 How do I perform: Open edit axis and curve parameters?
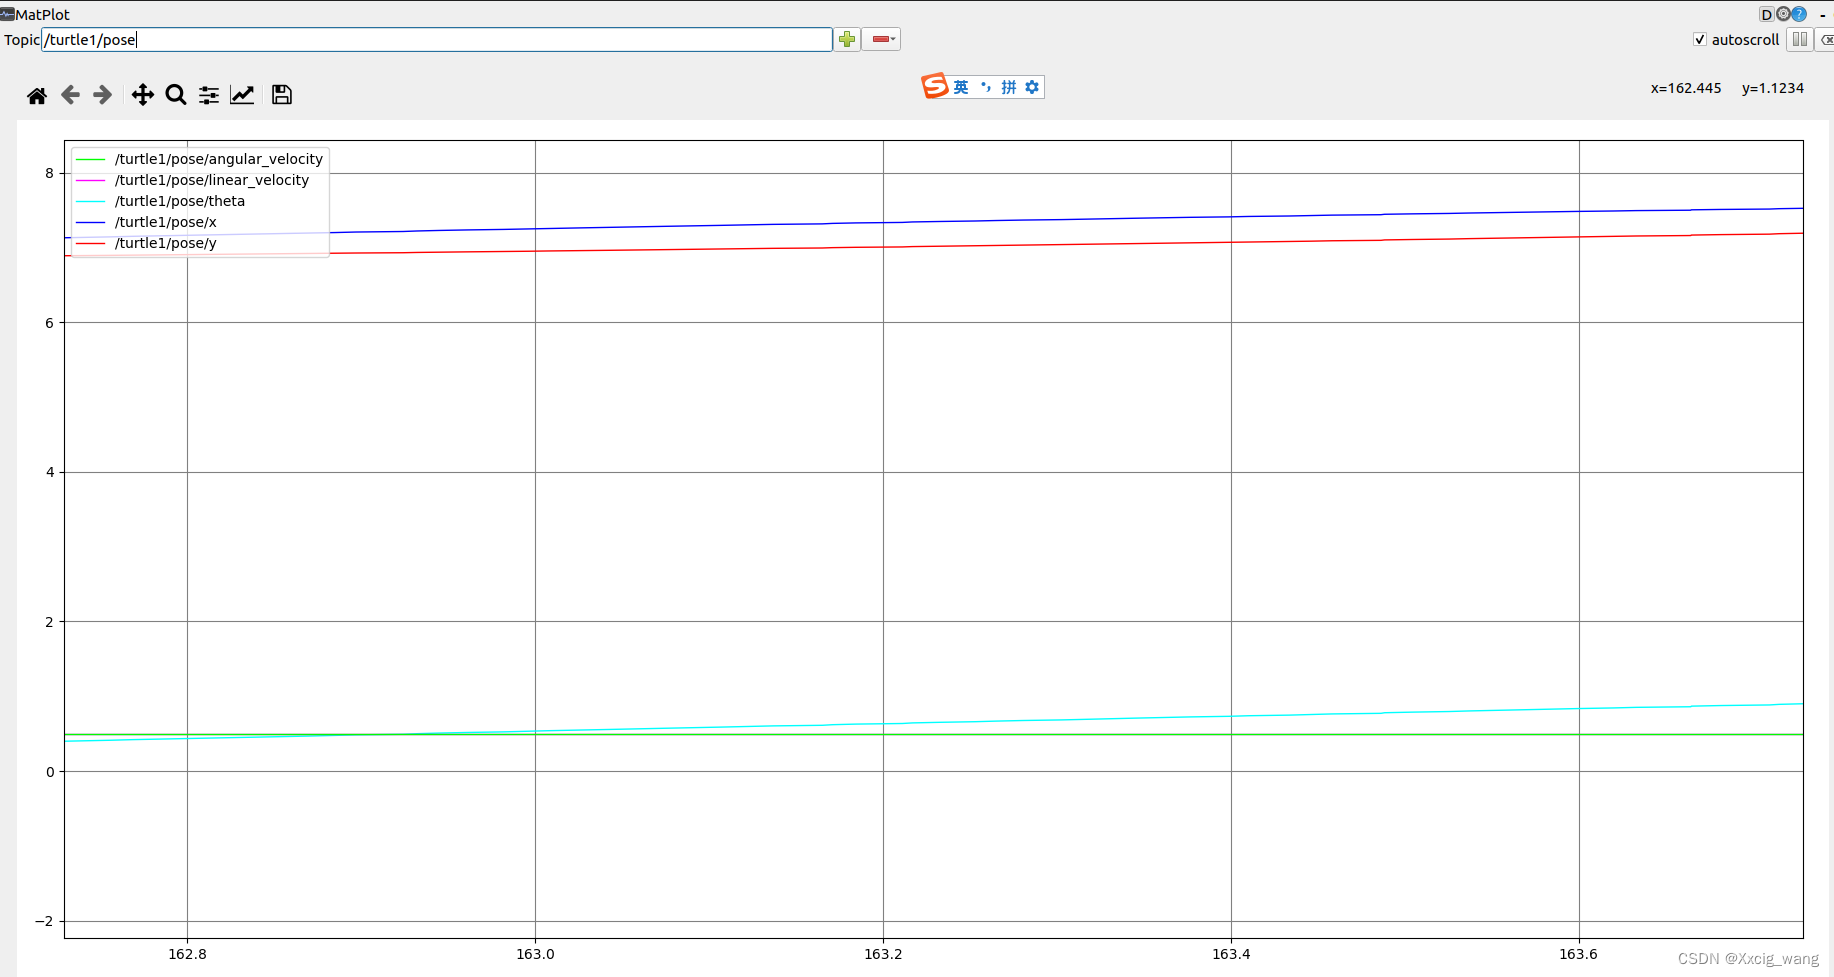pyautogui.click(x=242, y=95)
